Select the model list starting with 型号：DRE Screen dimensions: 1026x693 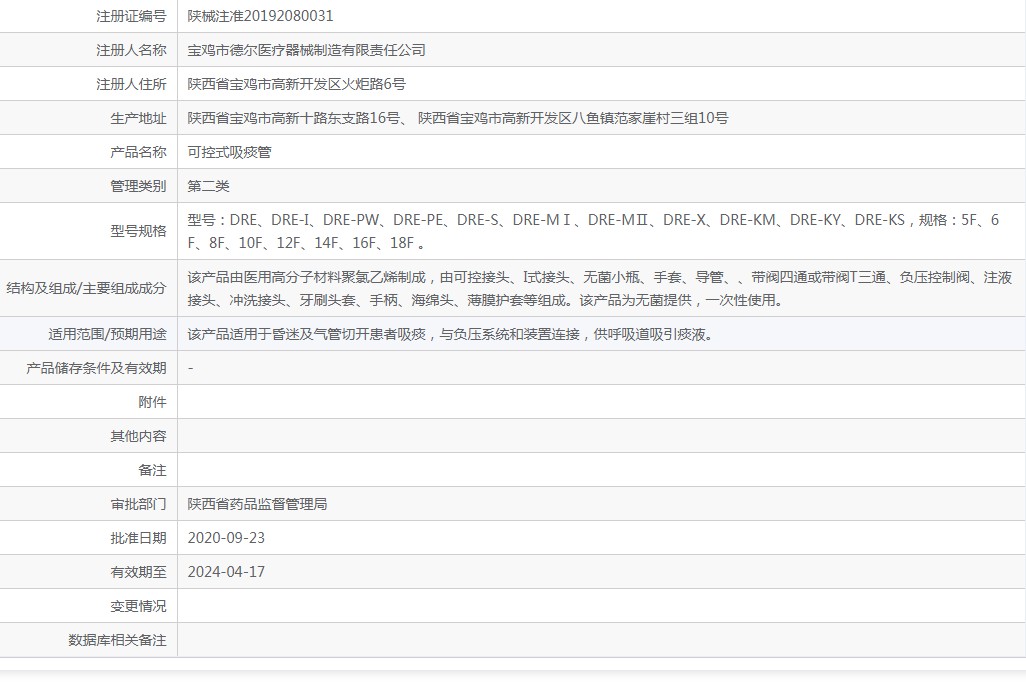(593, 231)
